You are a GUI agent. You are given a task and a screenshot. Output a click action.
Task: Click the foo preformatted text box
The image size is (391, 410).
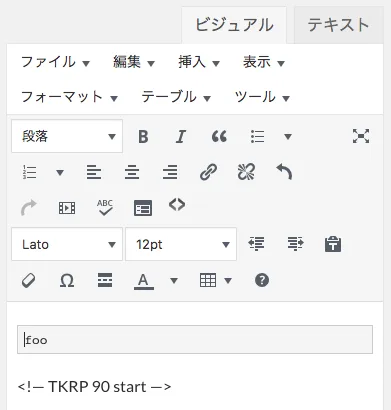click(x=195, y=340)
